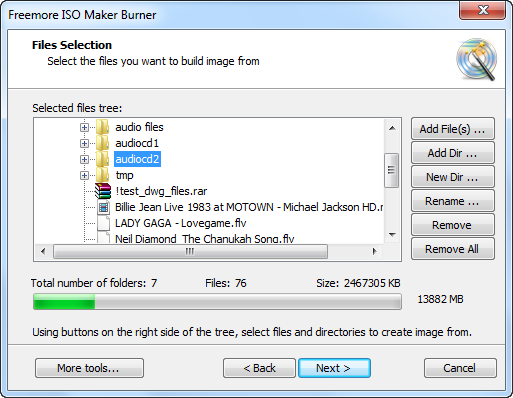Click the horizontal scrollbar right arrow
This screenshot has width=513, height=398.
tap(375, 251)
